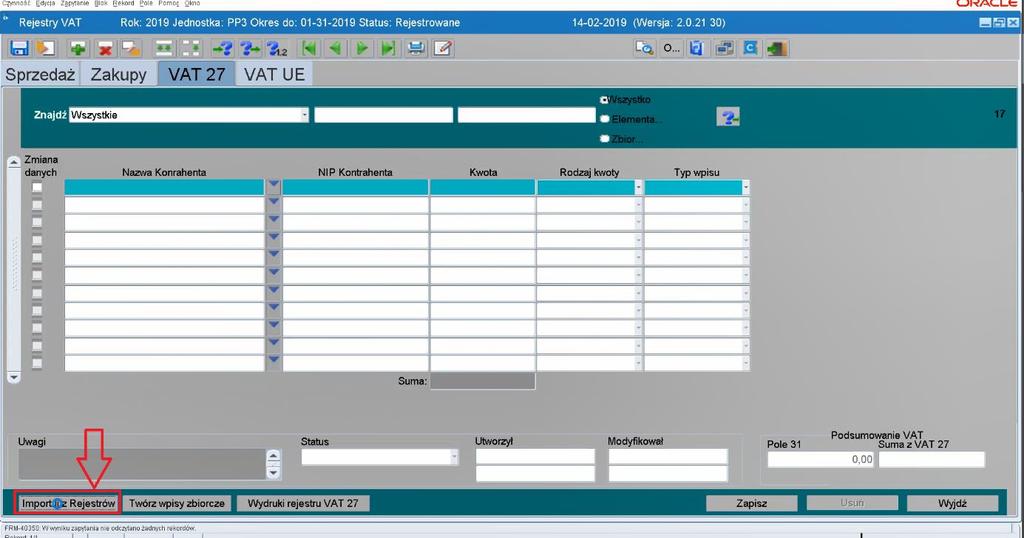Viewport: 1024px width, 538px height.
Task: Click the grey Suma total field
Action: pos(483,381)
